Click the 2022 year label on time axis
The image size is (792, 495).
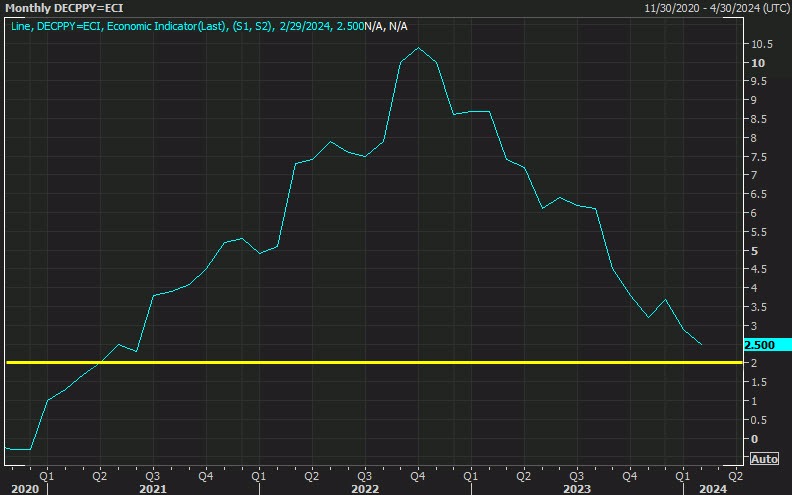pyautogui.click(x=365, y=489)
